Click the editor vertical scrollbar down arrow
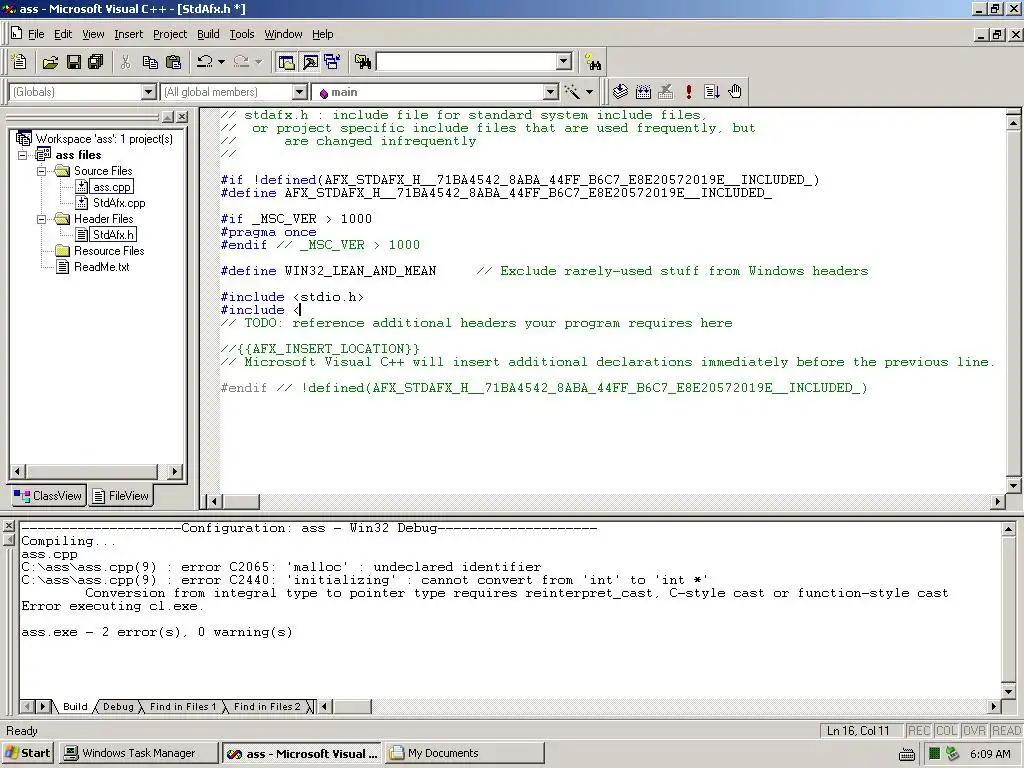Image resolution: width=1024 pixels, height=768 pixels. [1014, 486]
